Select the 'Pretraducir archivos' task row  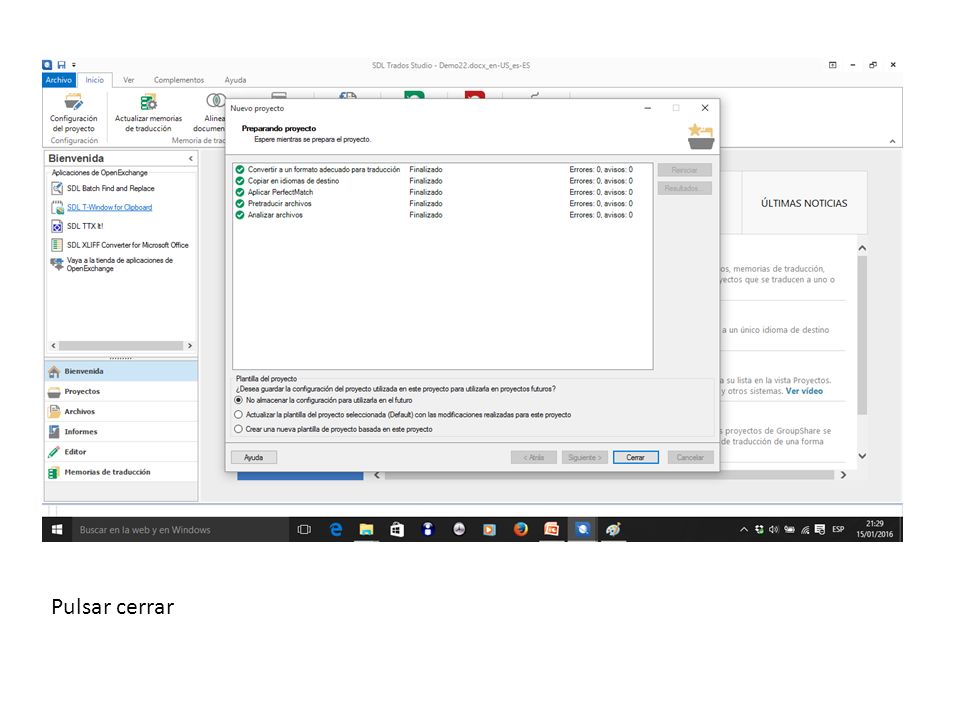pyautogui.click(x=442, y=204)
